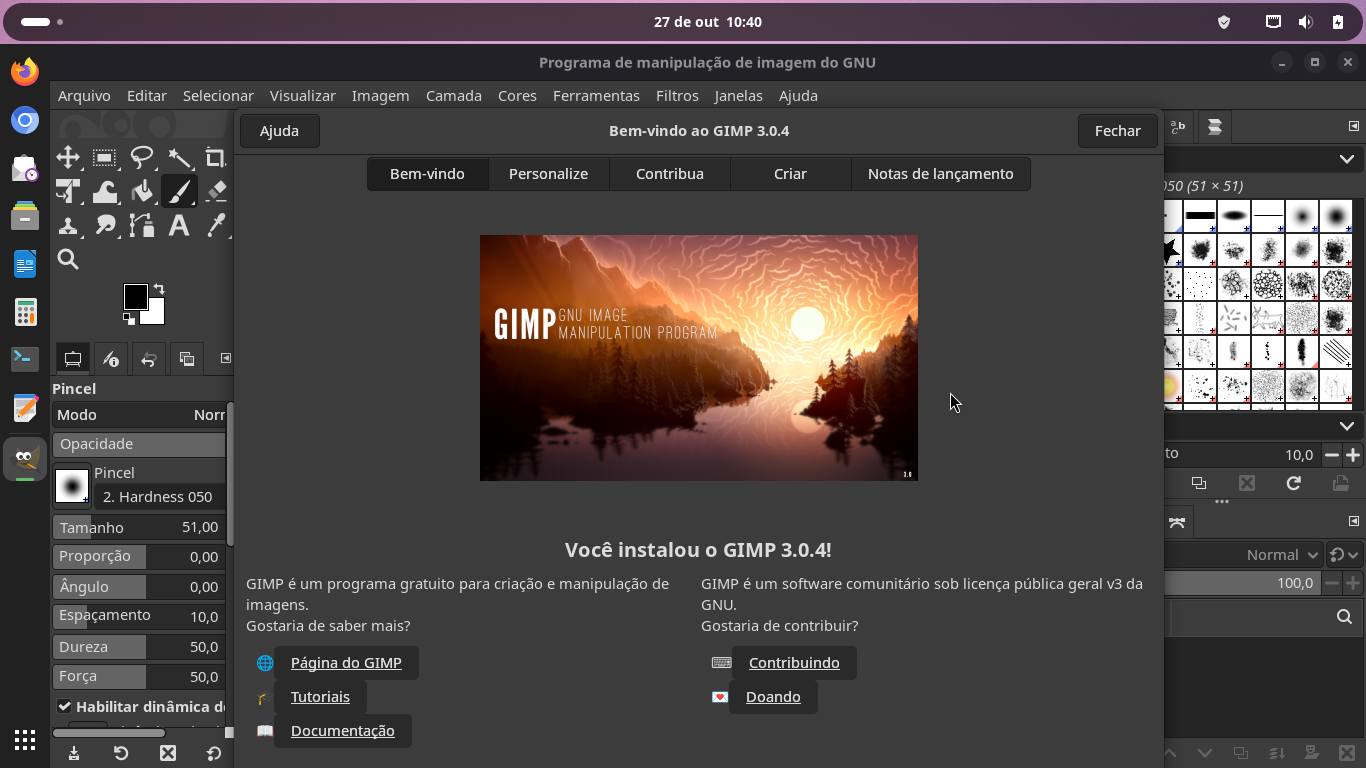This screenshot has height=768, width=1366.
Task: Select the Rectangle Select tool
Action: pyautogui.click(x=104, y=158)
